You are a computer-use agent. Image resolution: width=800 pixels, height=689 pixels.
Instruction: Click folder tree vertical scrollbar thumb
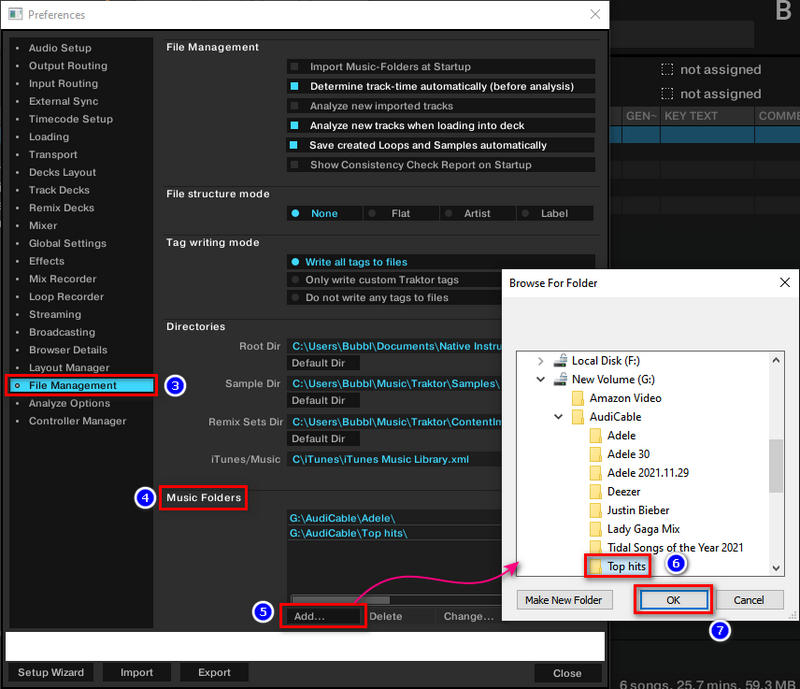click(776, 466)
